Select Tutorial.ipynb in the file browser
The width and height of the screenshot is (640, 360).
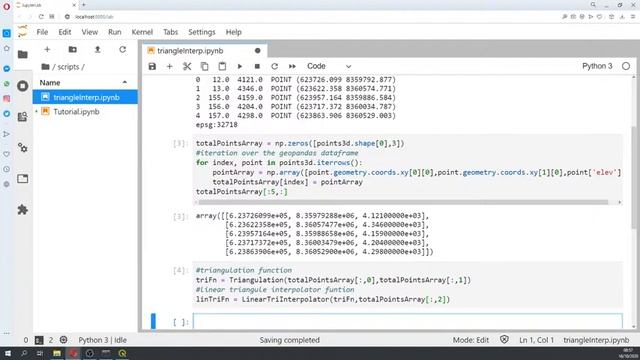click(85, 111)
